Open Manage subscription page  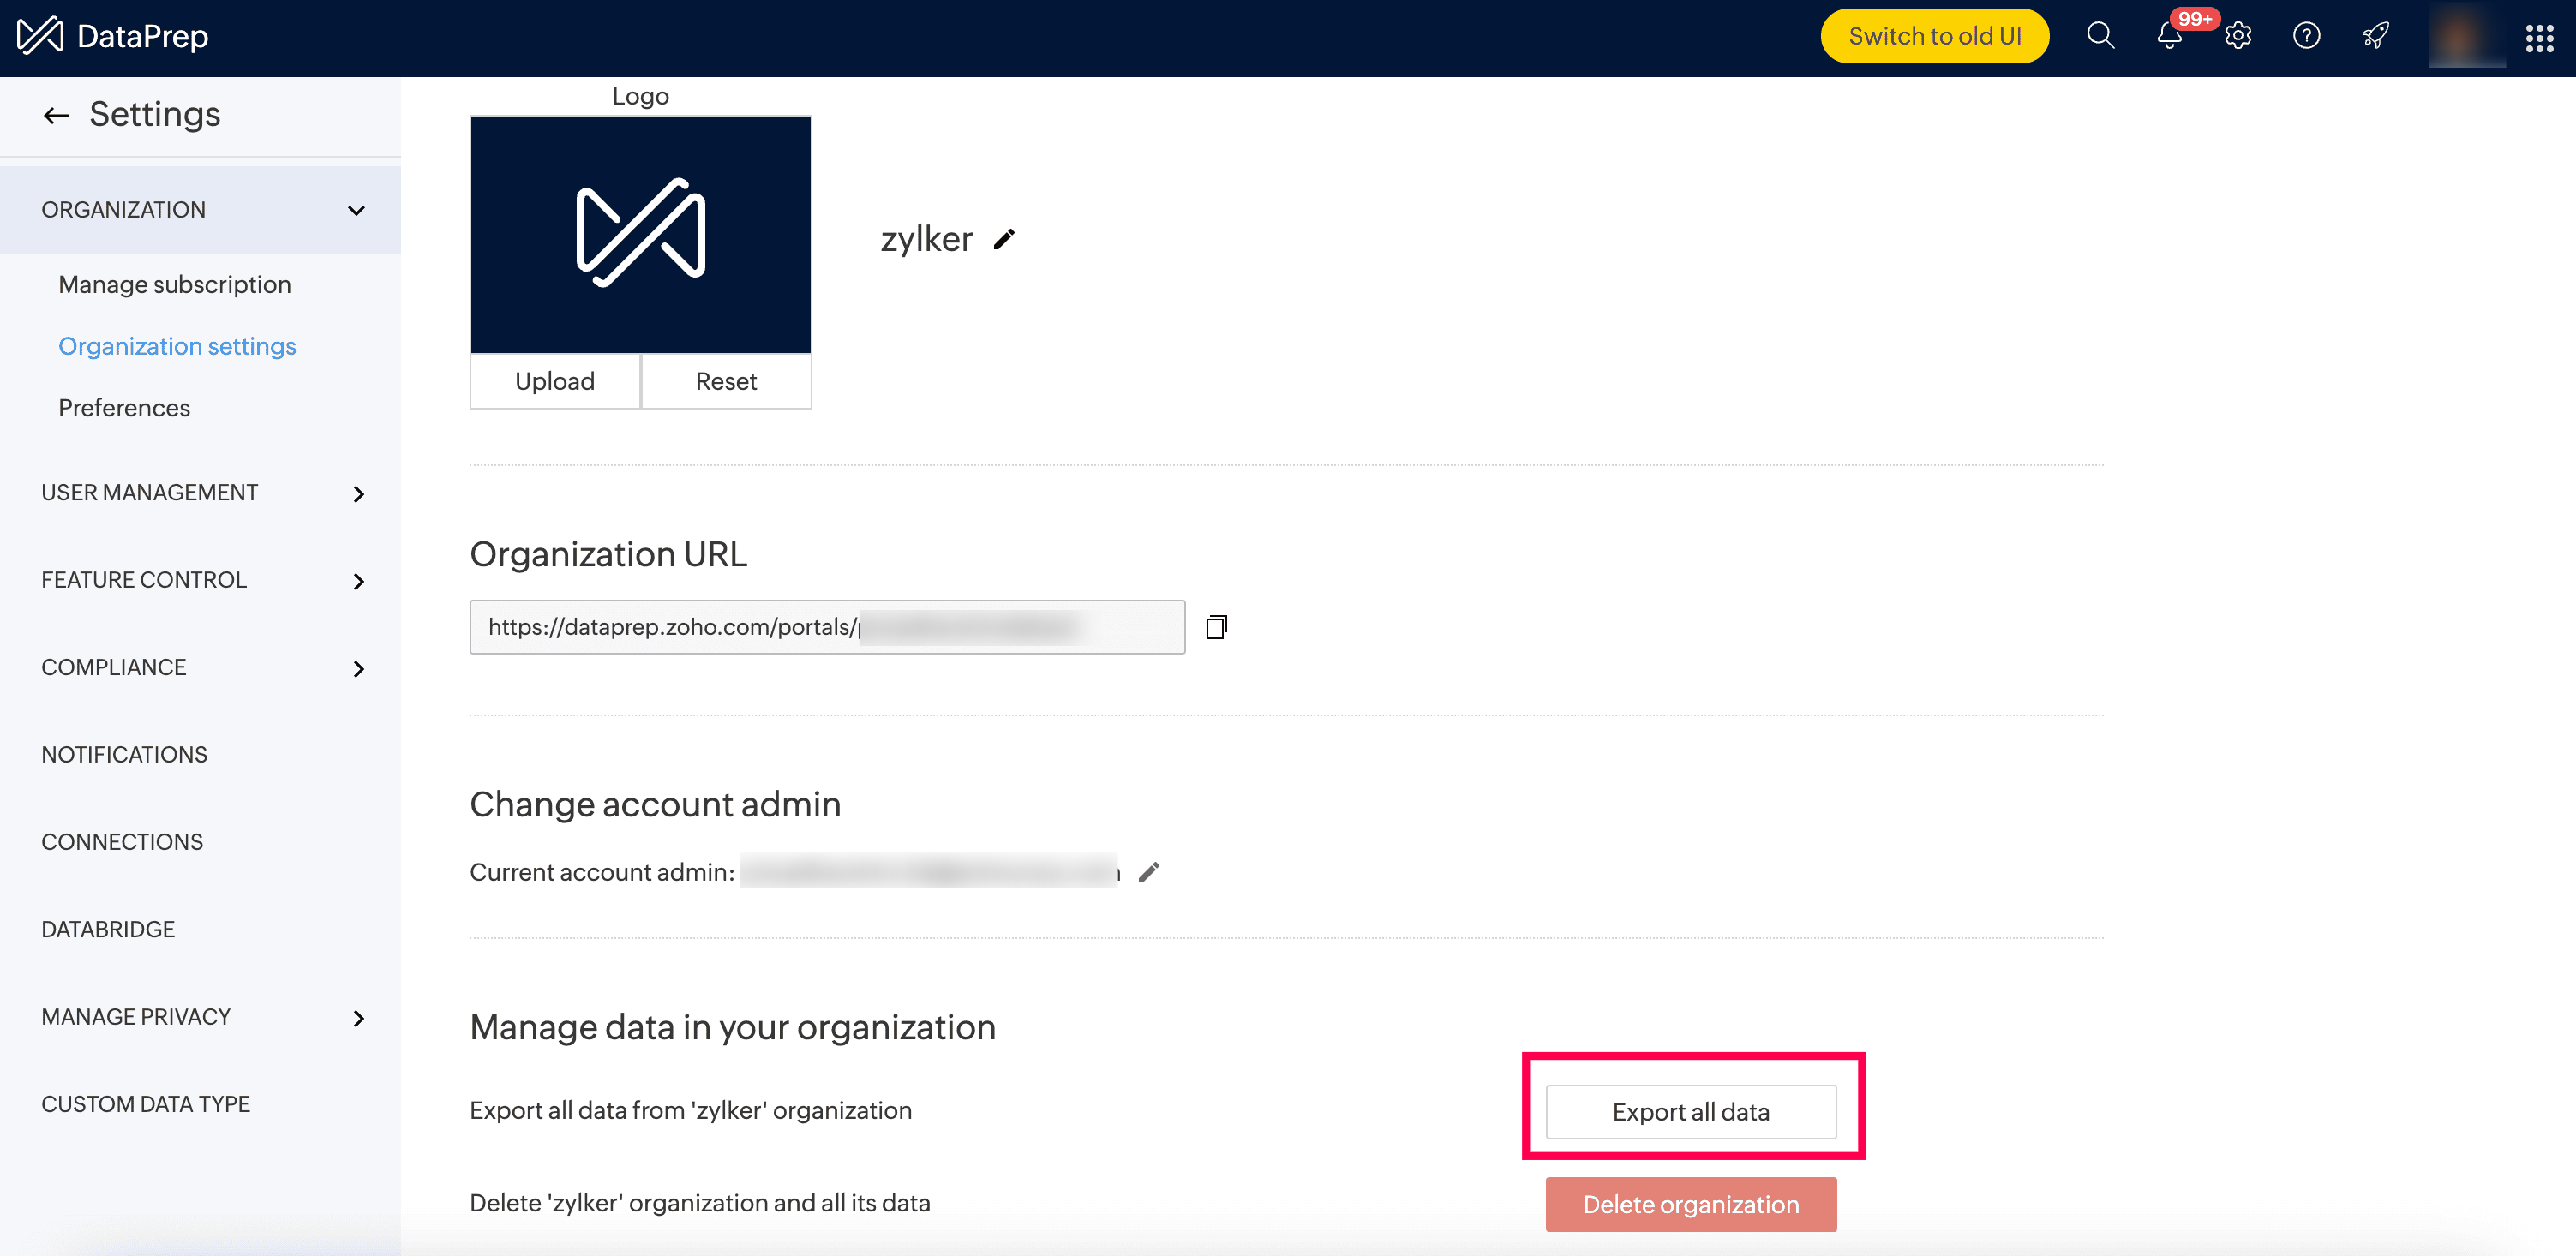tap(175, 285)
